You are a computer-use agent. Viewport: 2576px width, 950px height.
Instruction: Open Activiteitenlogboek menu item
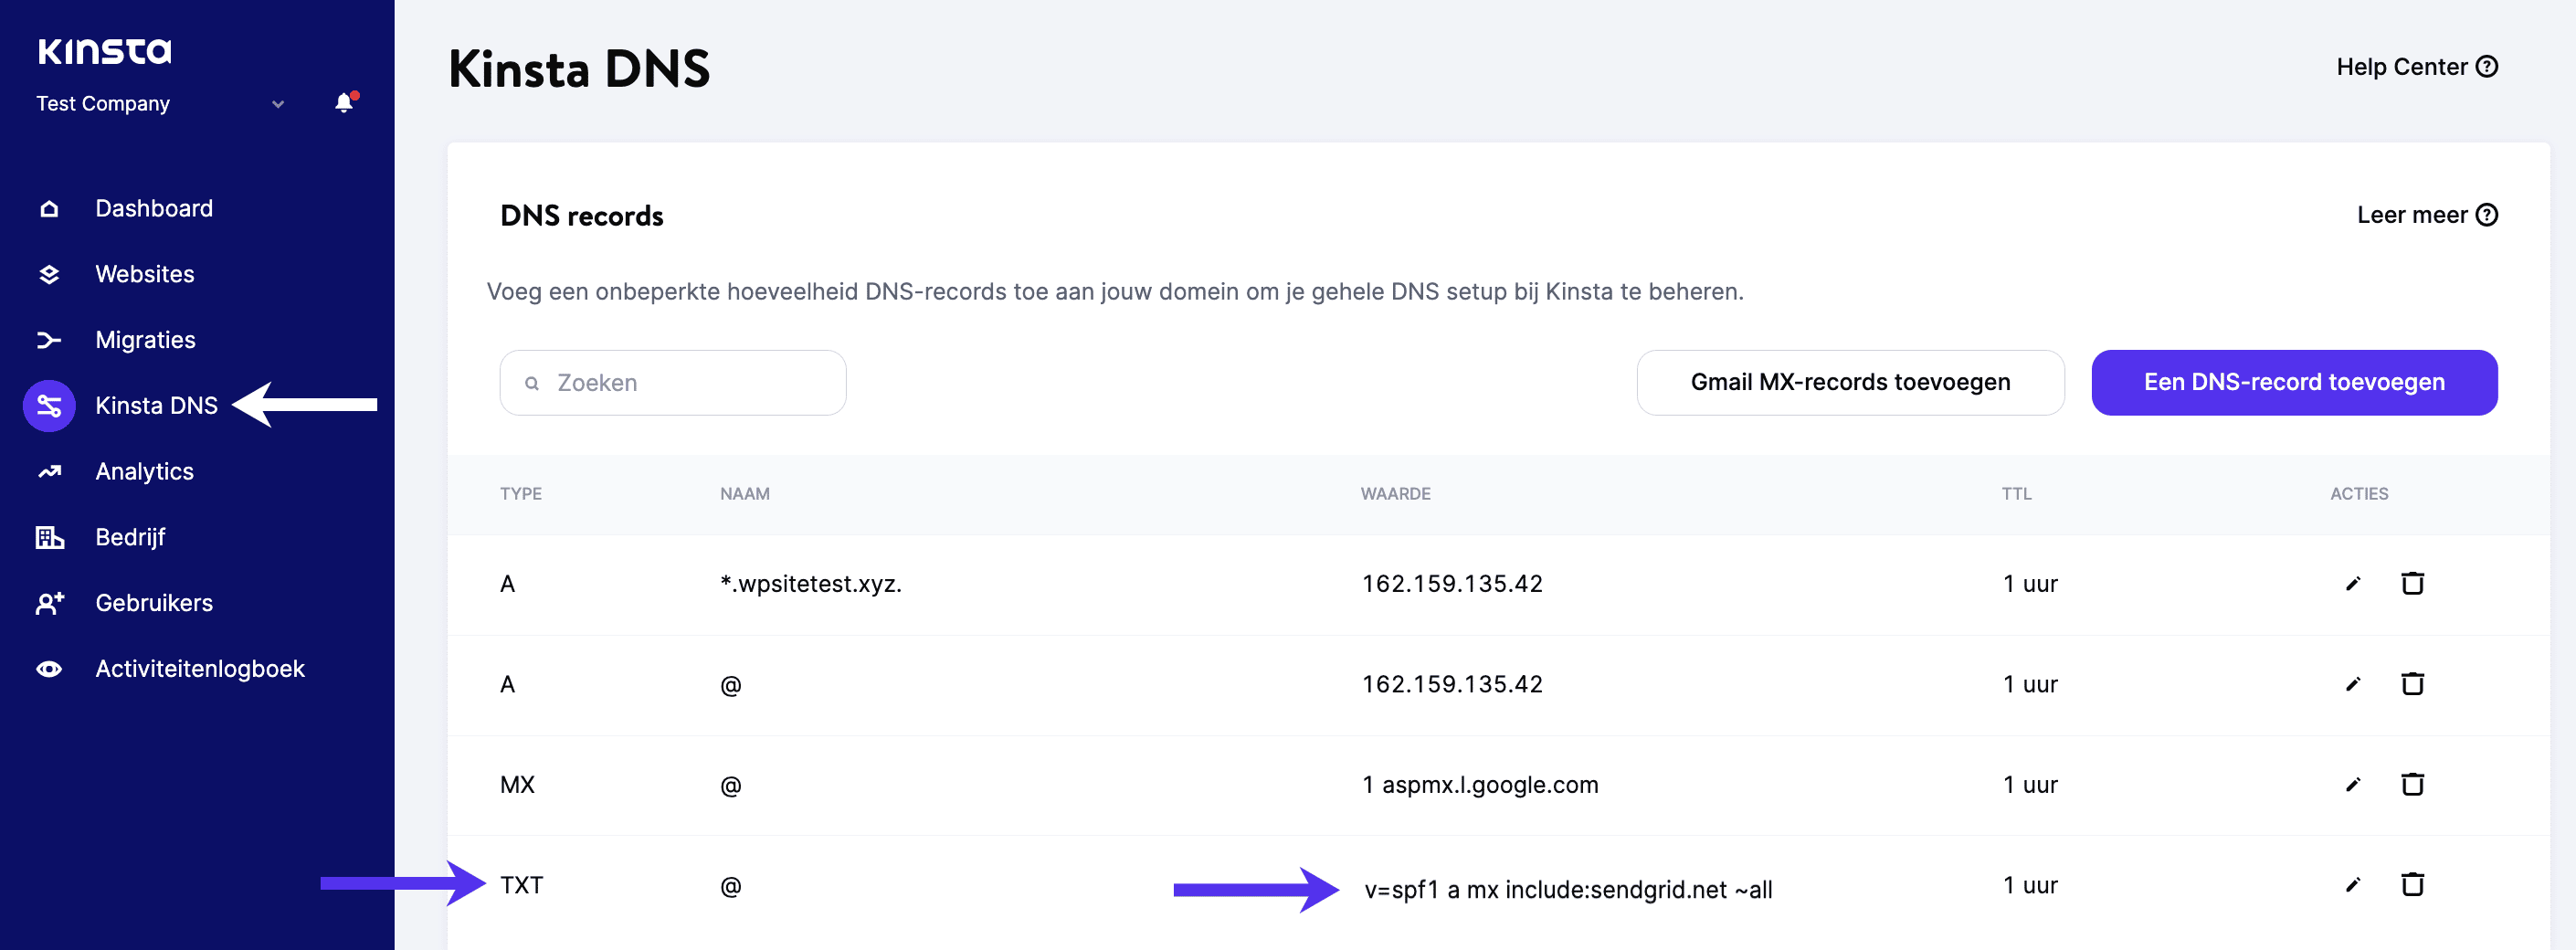200,669
